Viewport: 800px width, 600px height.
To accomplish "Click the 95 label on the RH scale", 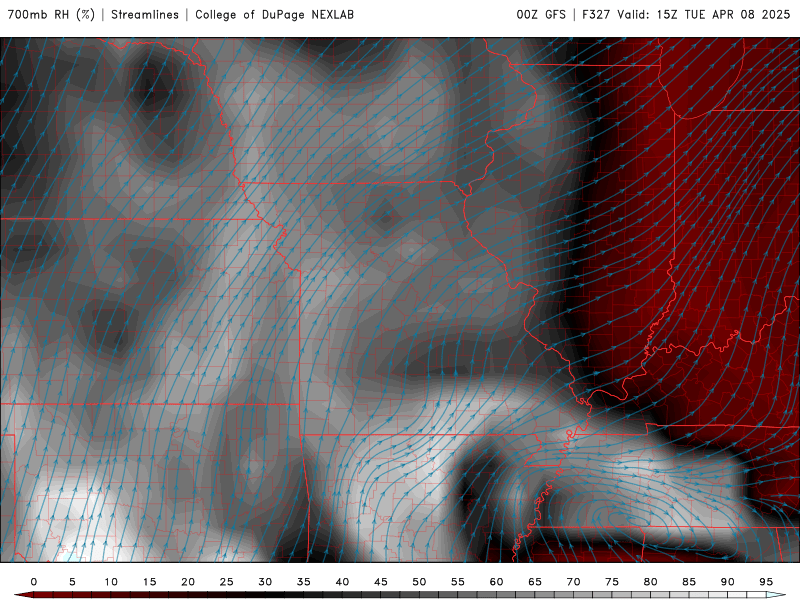I will point(766,582).
